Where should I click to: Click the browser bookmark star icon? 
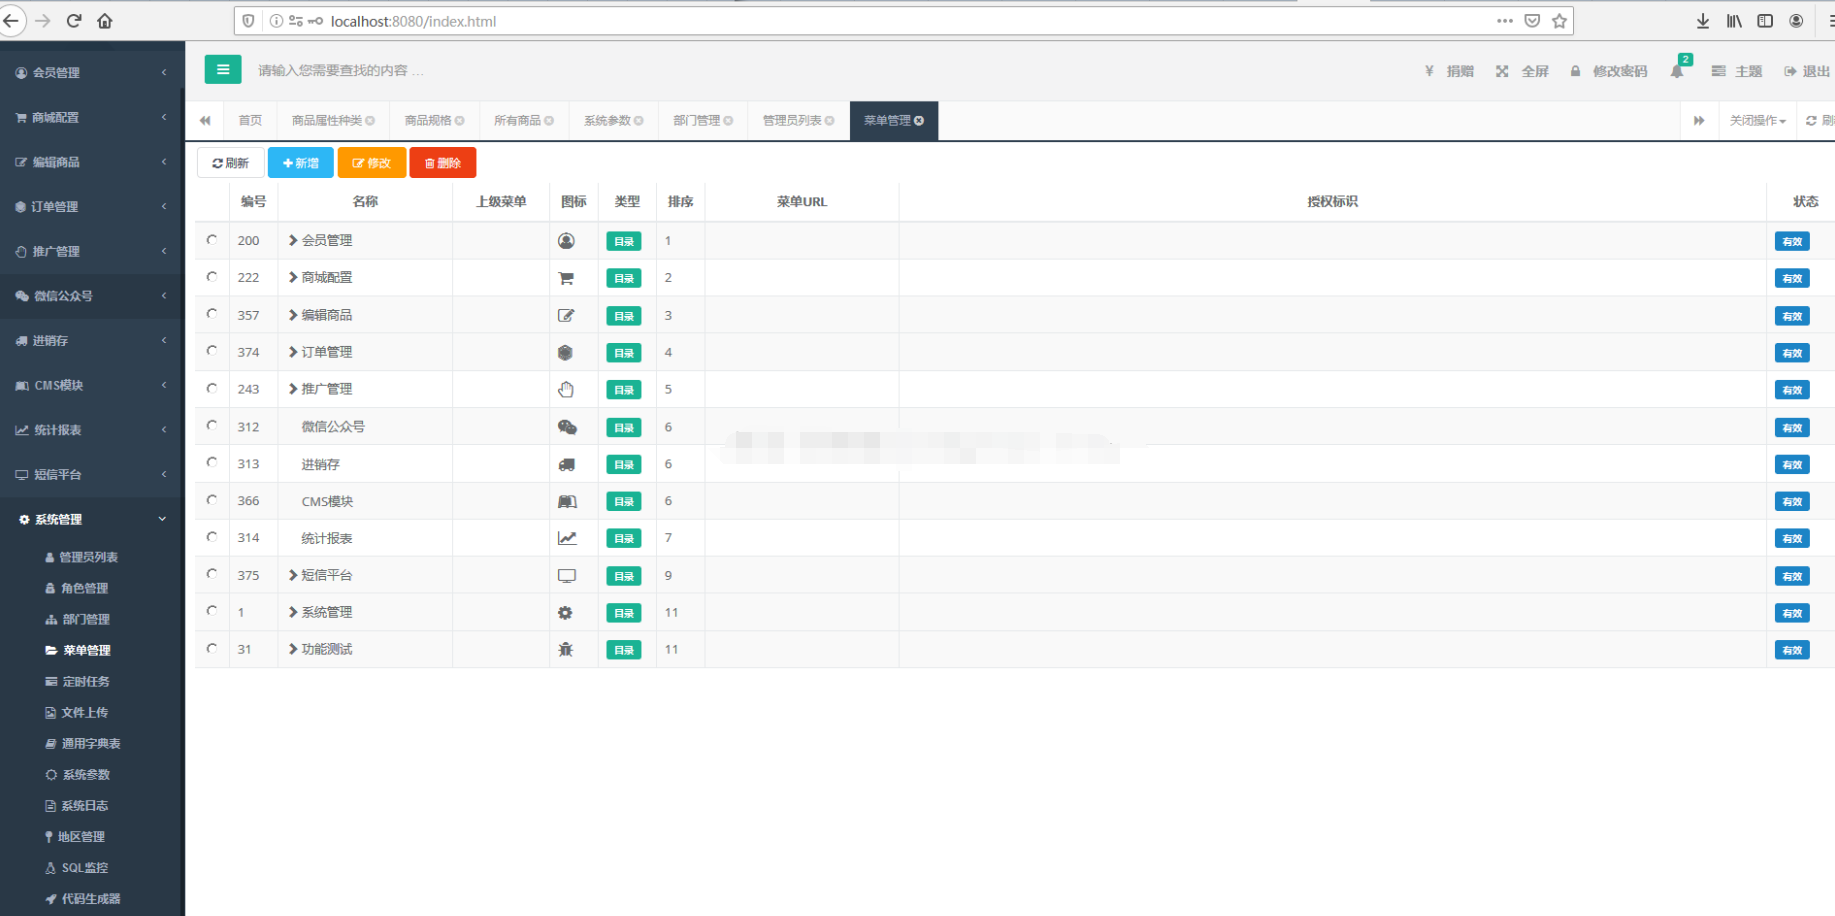pos(1559,21)
